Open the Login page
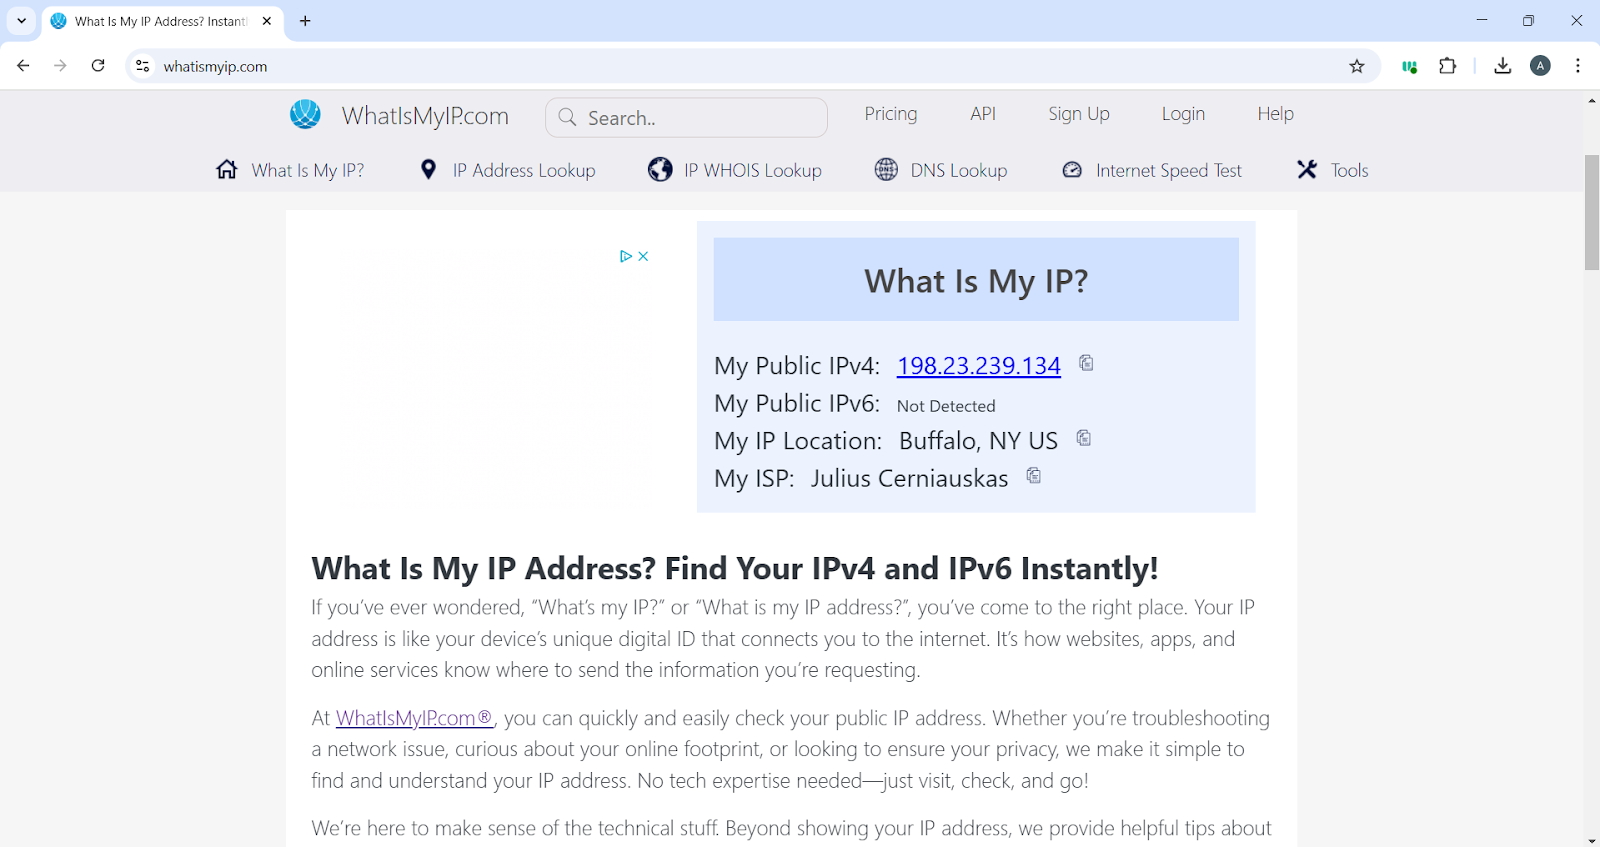Image resolution: width=1600 pixels, height=847 pixels. [x=1183, y=114]
